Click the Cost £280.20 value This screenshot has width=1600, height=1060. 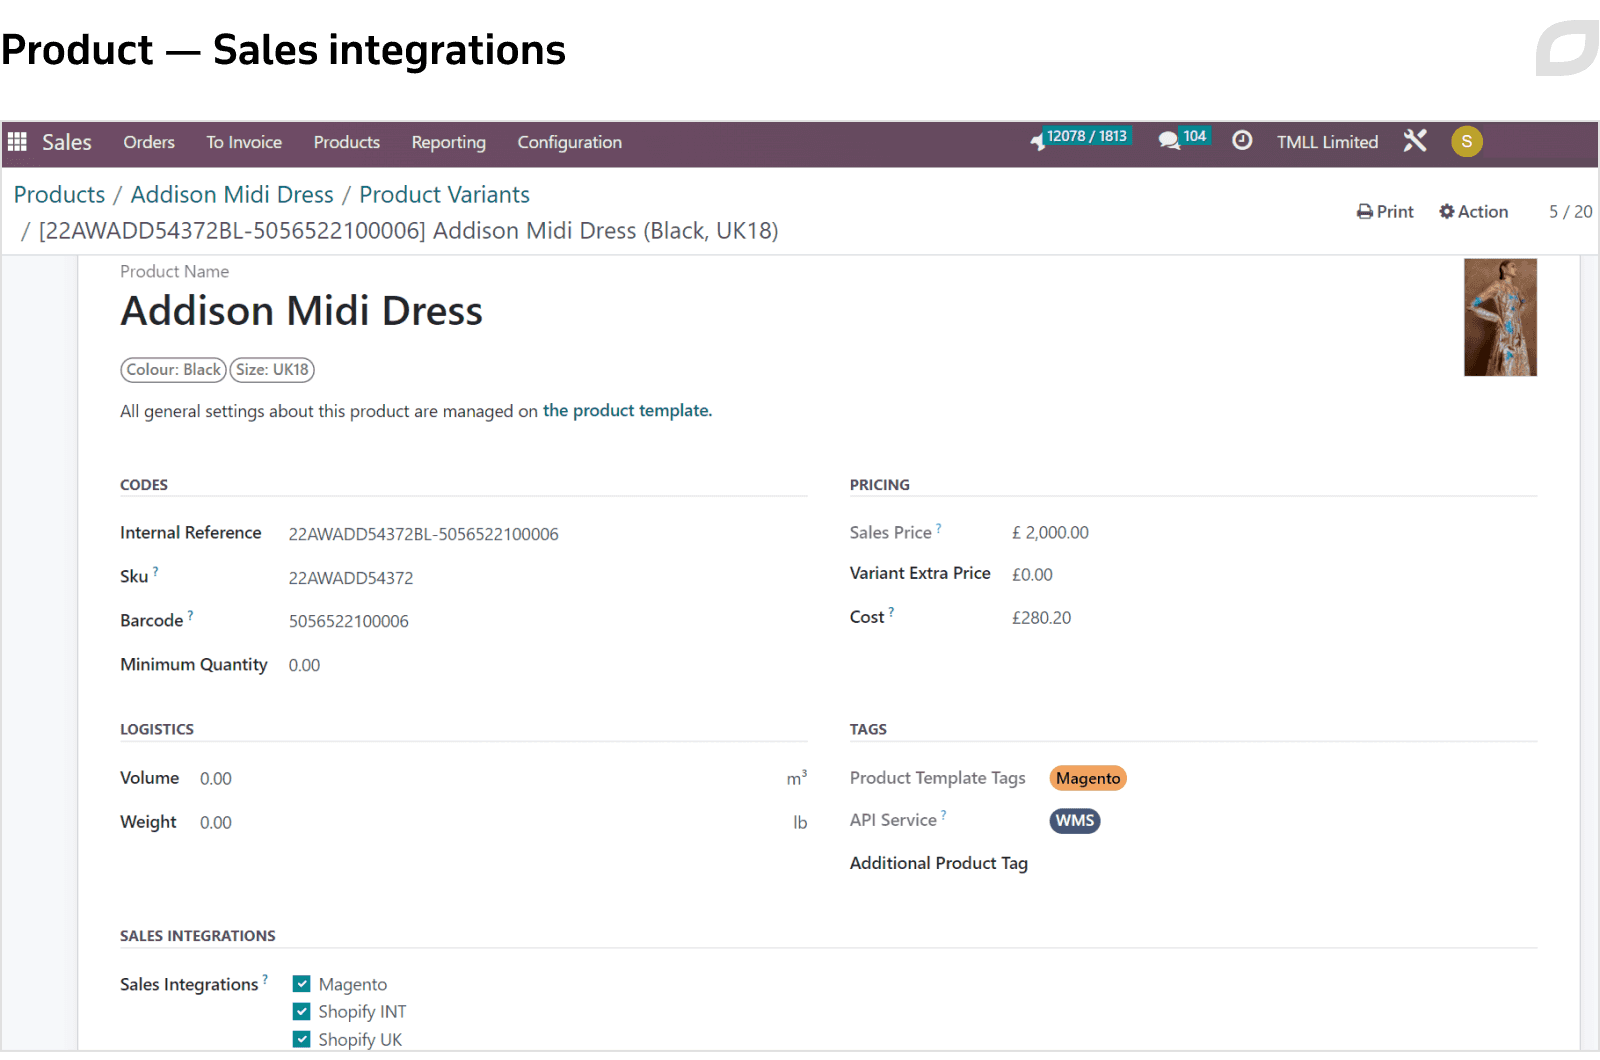click(x=1041, y=618)
